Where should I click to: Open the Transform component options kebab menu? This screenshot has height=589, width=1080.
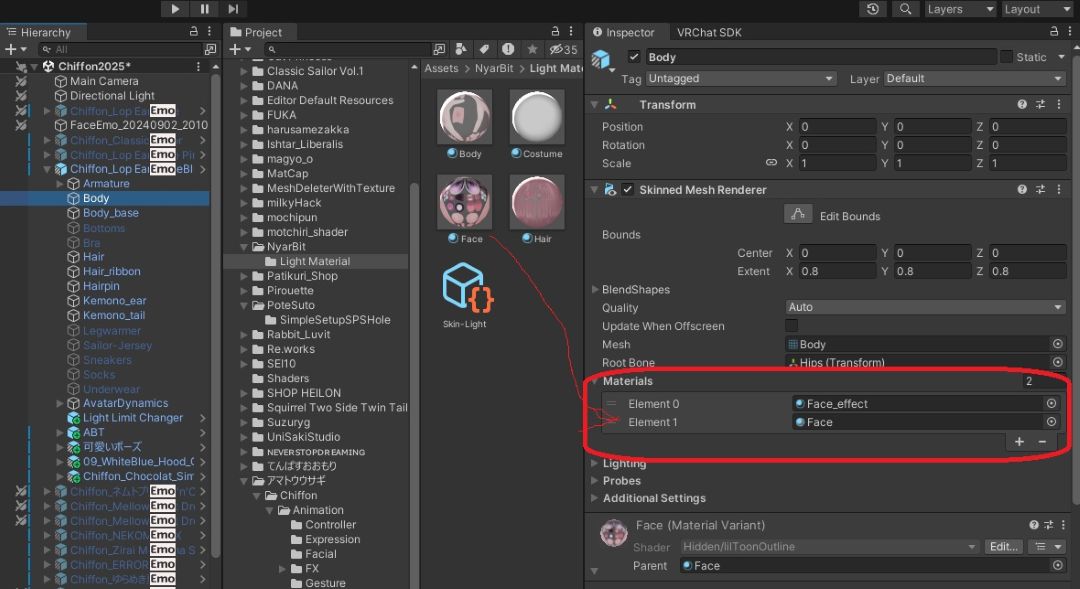point(1059,104)
